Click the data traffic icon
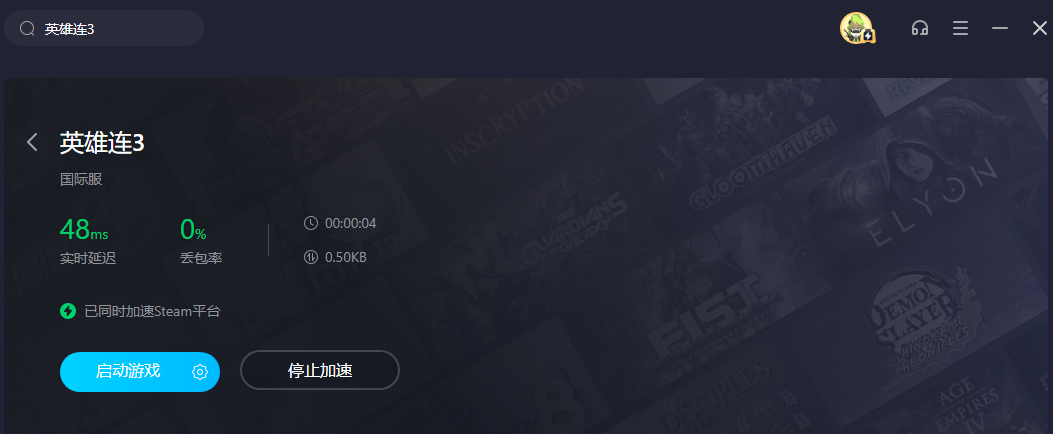The height and width of the screenshot is (434, 1053). pyautogui.click(x=310, y=257)
